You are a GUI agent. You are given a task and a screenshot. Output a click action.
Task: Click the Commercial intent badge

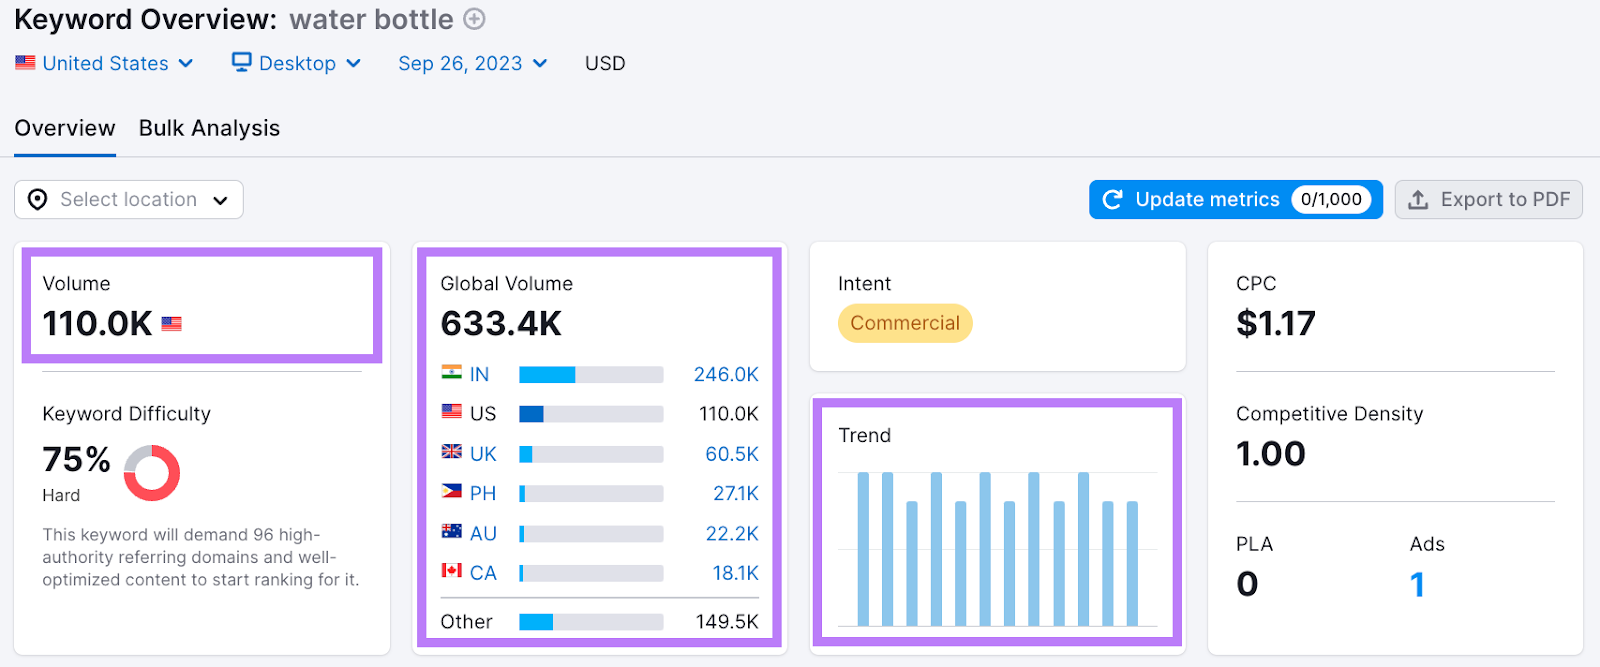pos(905,323)
